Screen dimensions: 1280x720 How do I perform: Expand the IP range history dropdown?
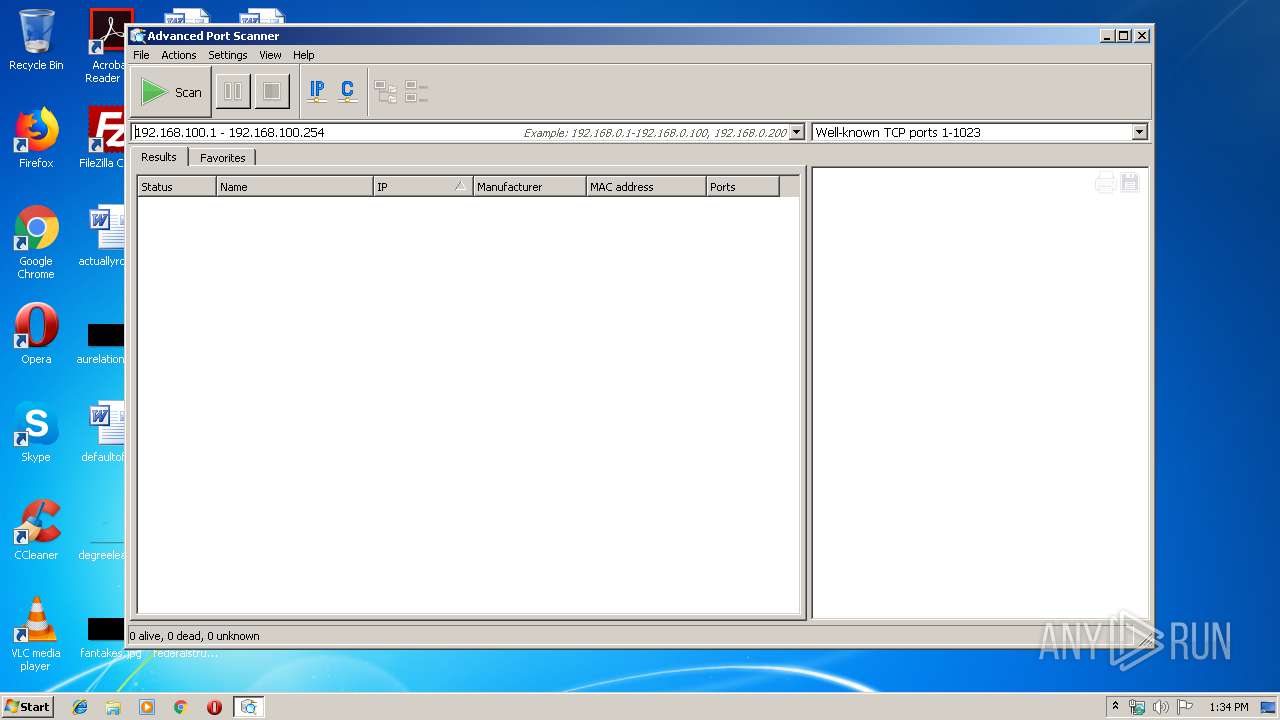pyautogui.click(x=797, y=132)
